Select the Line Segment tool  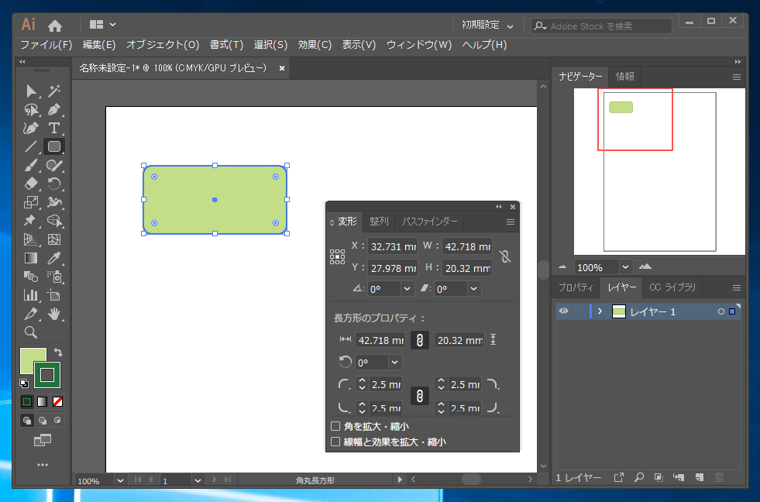point(31,146)
